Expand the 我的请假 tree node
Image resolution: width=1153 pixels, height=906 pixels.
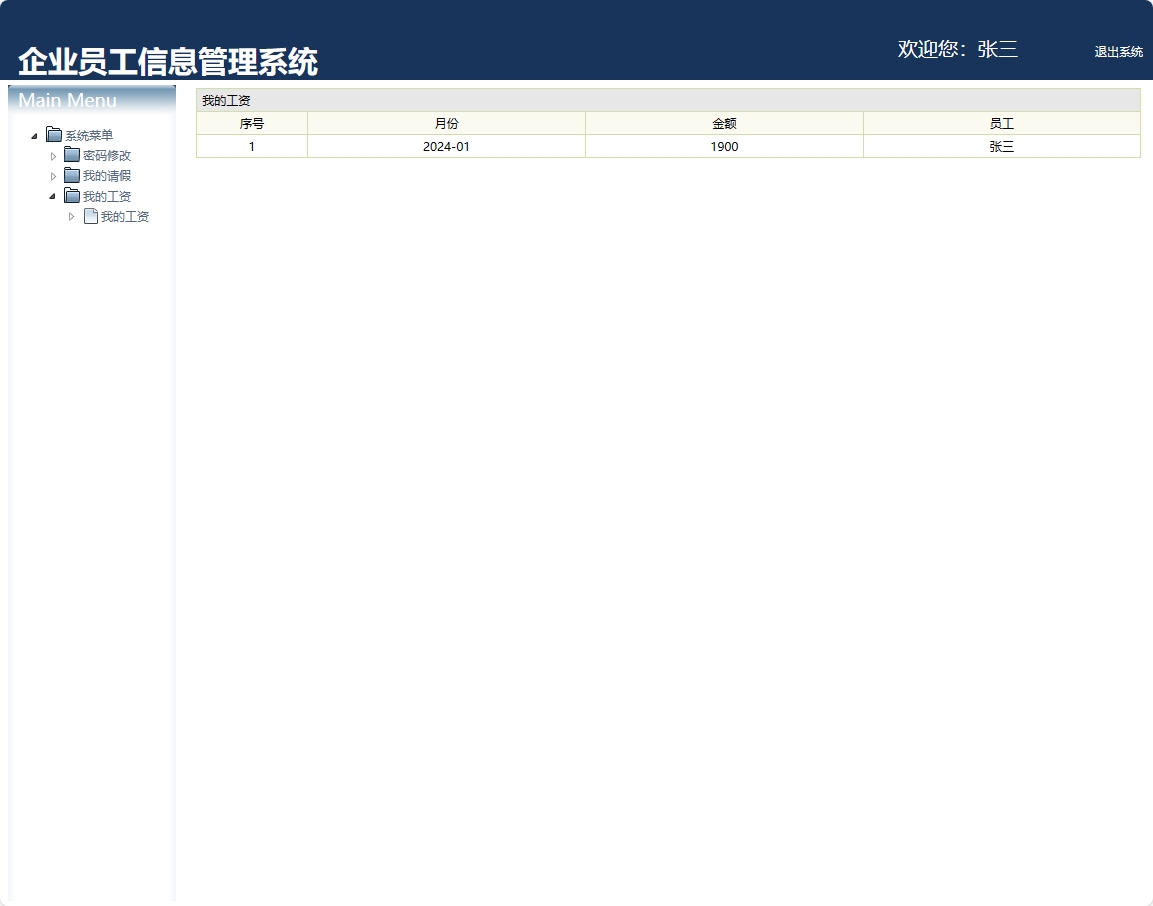coord(55,175)
